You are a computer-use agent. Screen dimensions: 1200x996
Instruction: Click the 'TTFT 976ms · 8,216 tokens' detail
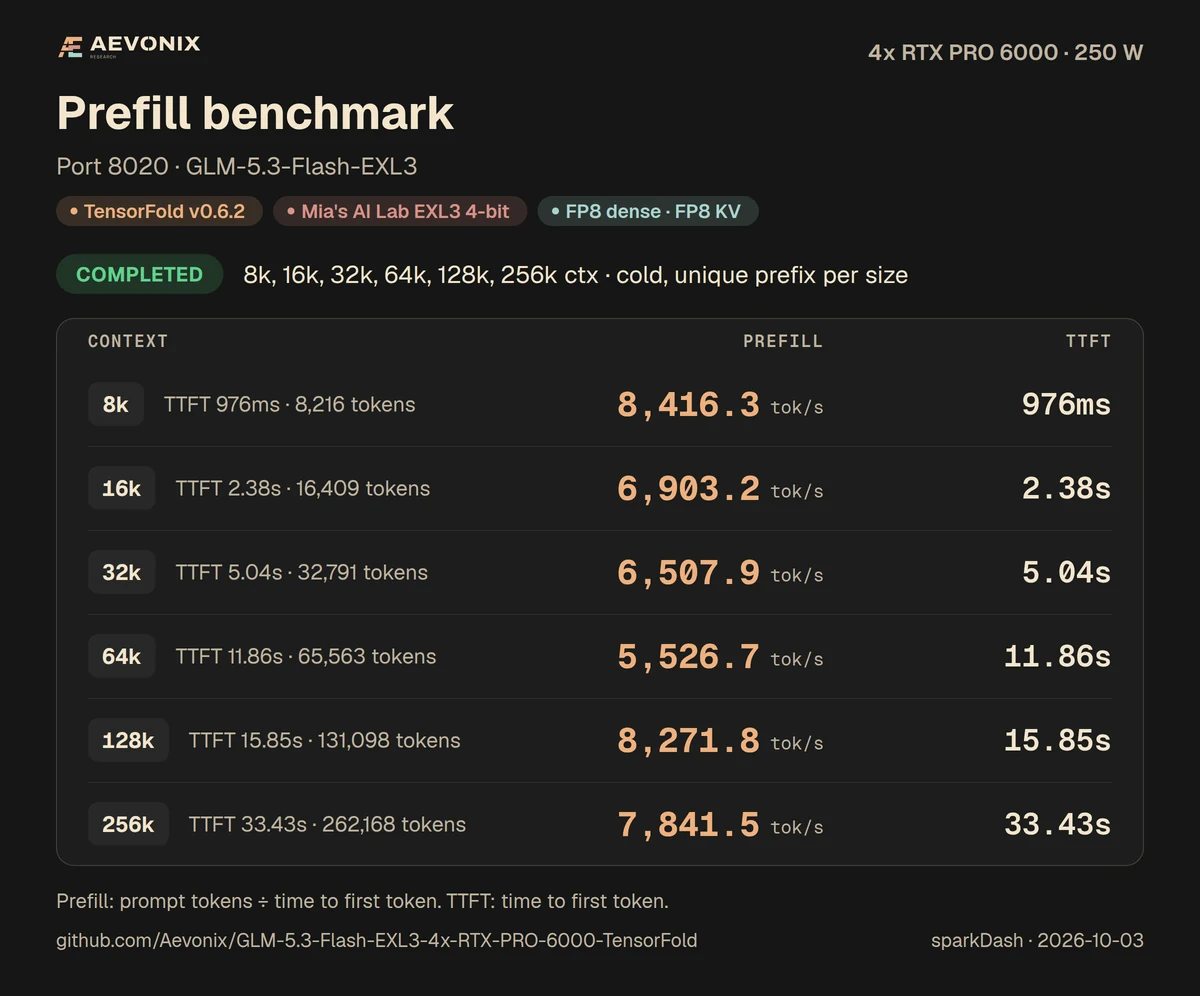(x=289, y=405)
